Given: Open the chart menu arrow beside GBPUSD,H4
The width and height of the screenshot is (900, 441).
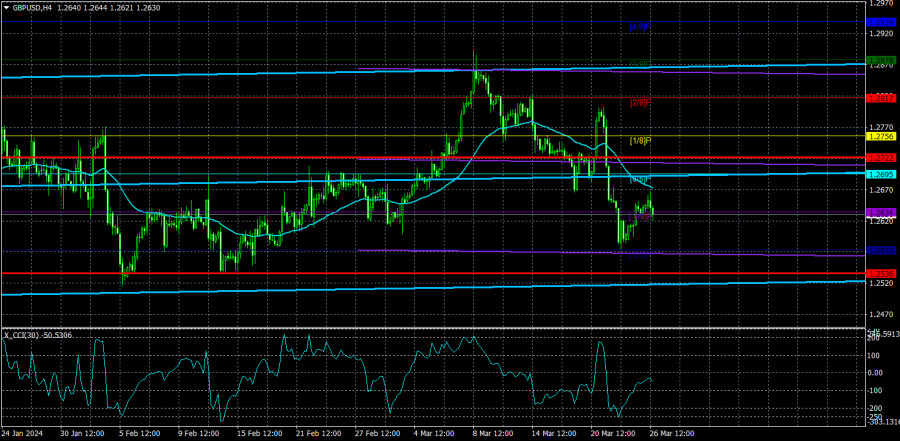Looking at the screenshot, I should 6,8.
